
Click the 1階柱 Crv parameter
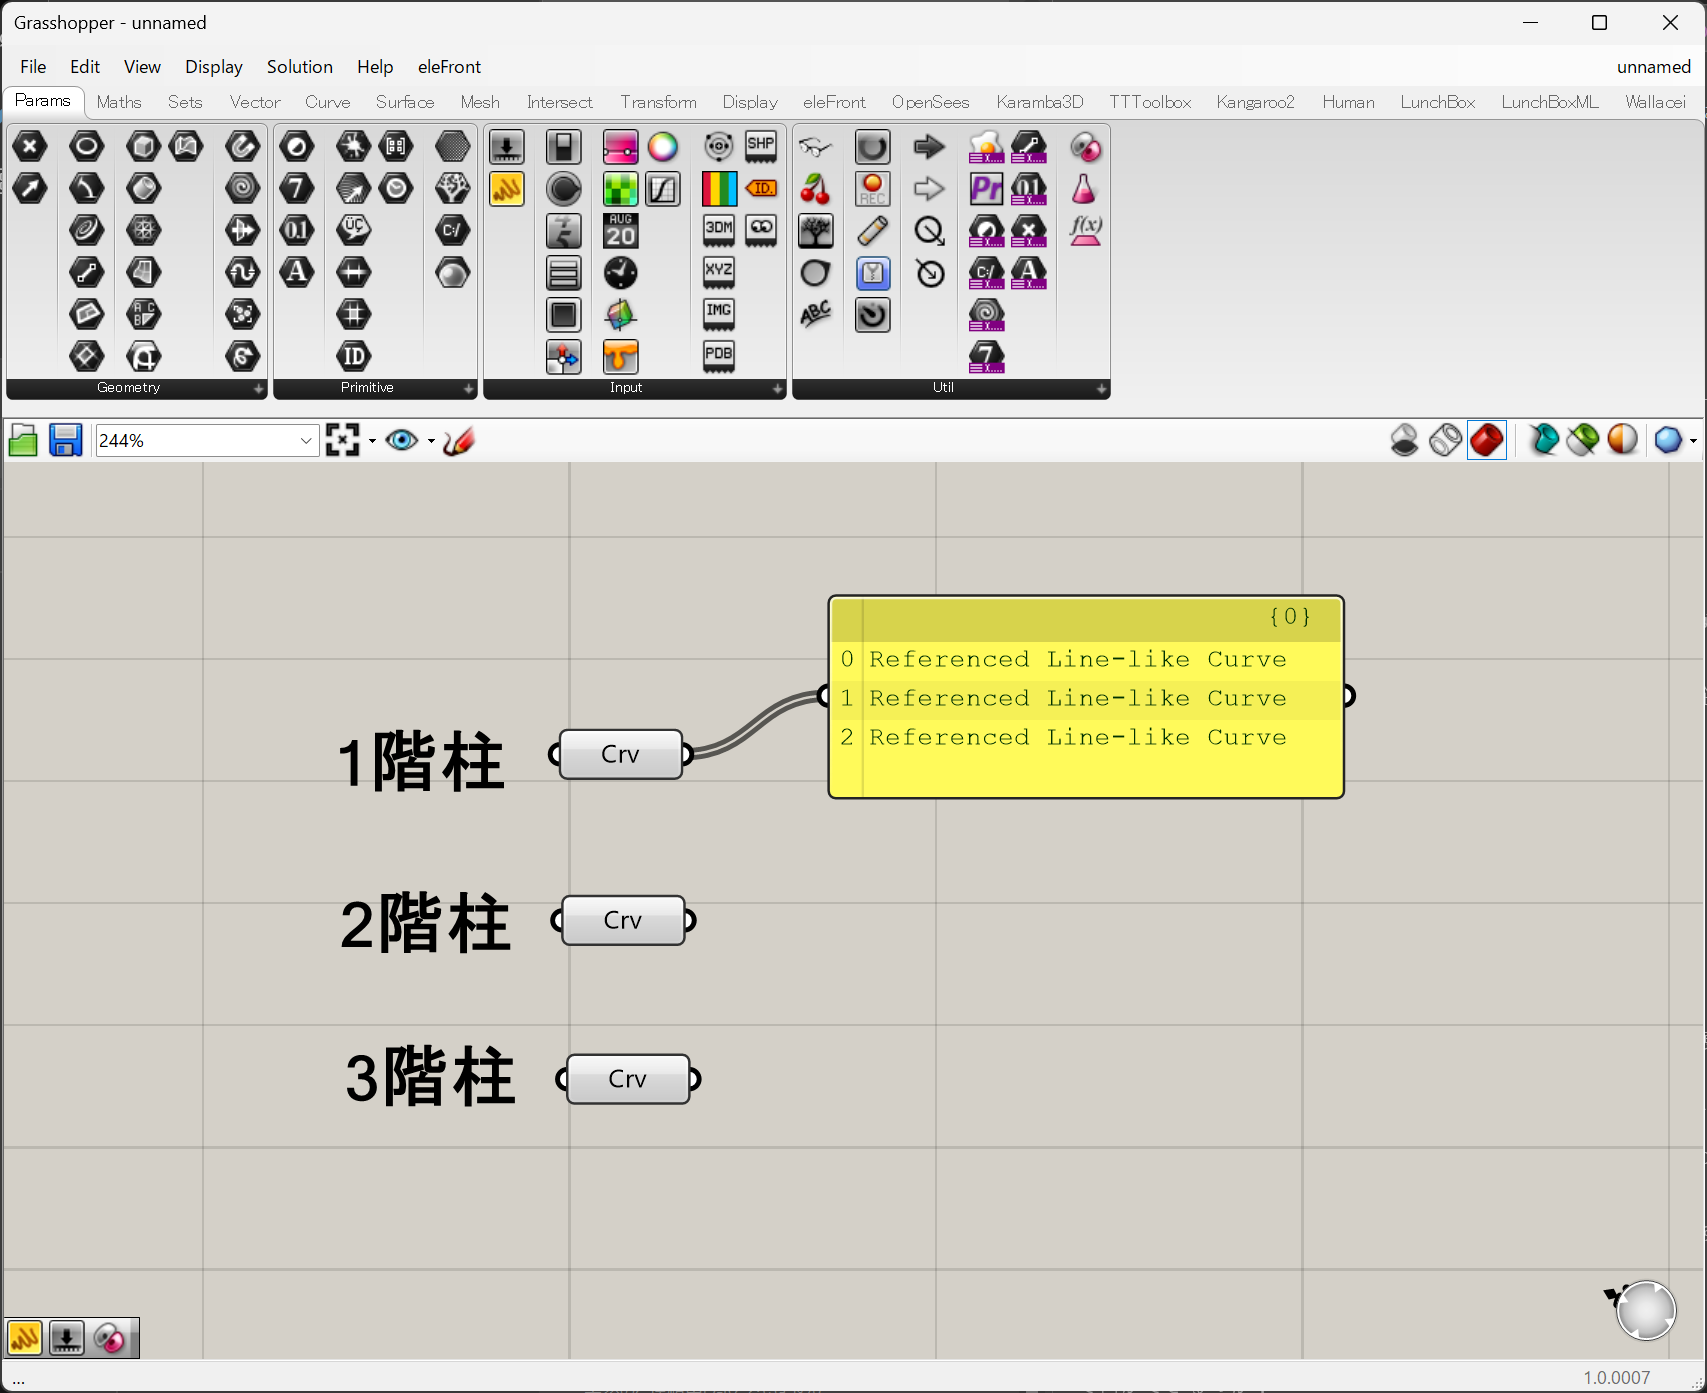pos(620,754)
